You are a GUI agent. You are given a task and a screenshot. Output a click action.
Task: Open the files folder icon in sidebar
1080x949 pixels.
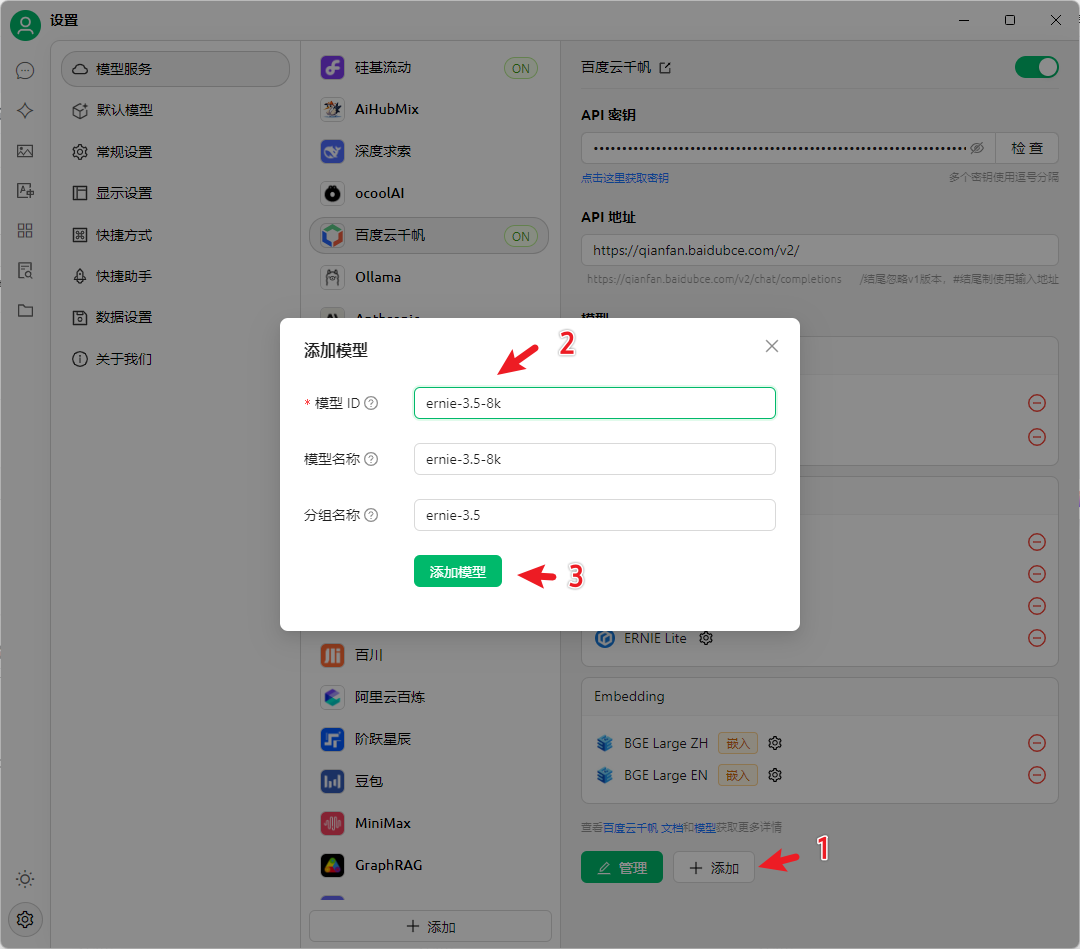25,311
